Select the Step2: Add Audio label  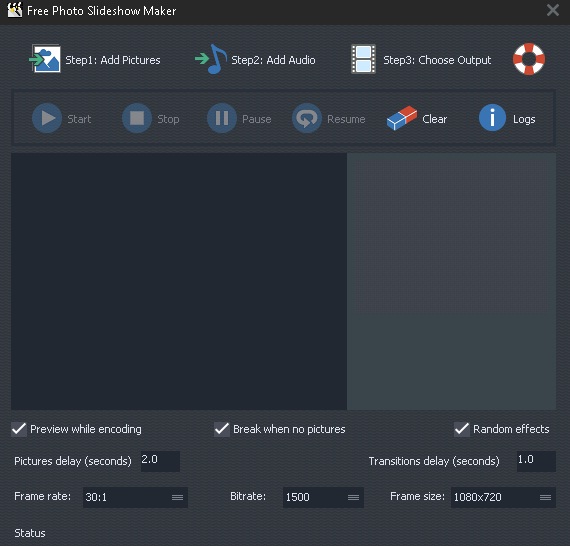click(273, 60)
